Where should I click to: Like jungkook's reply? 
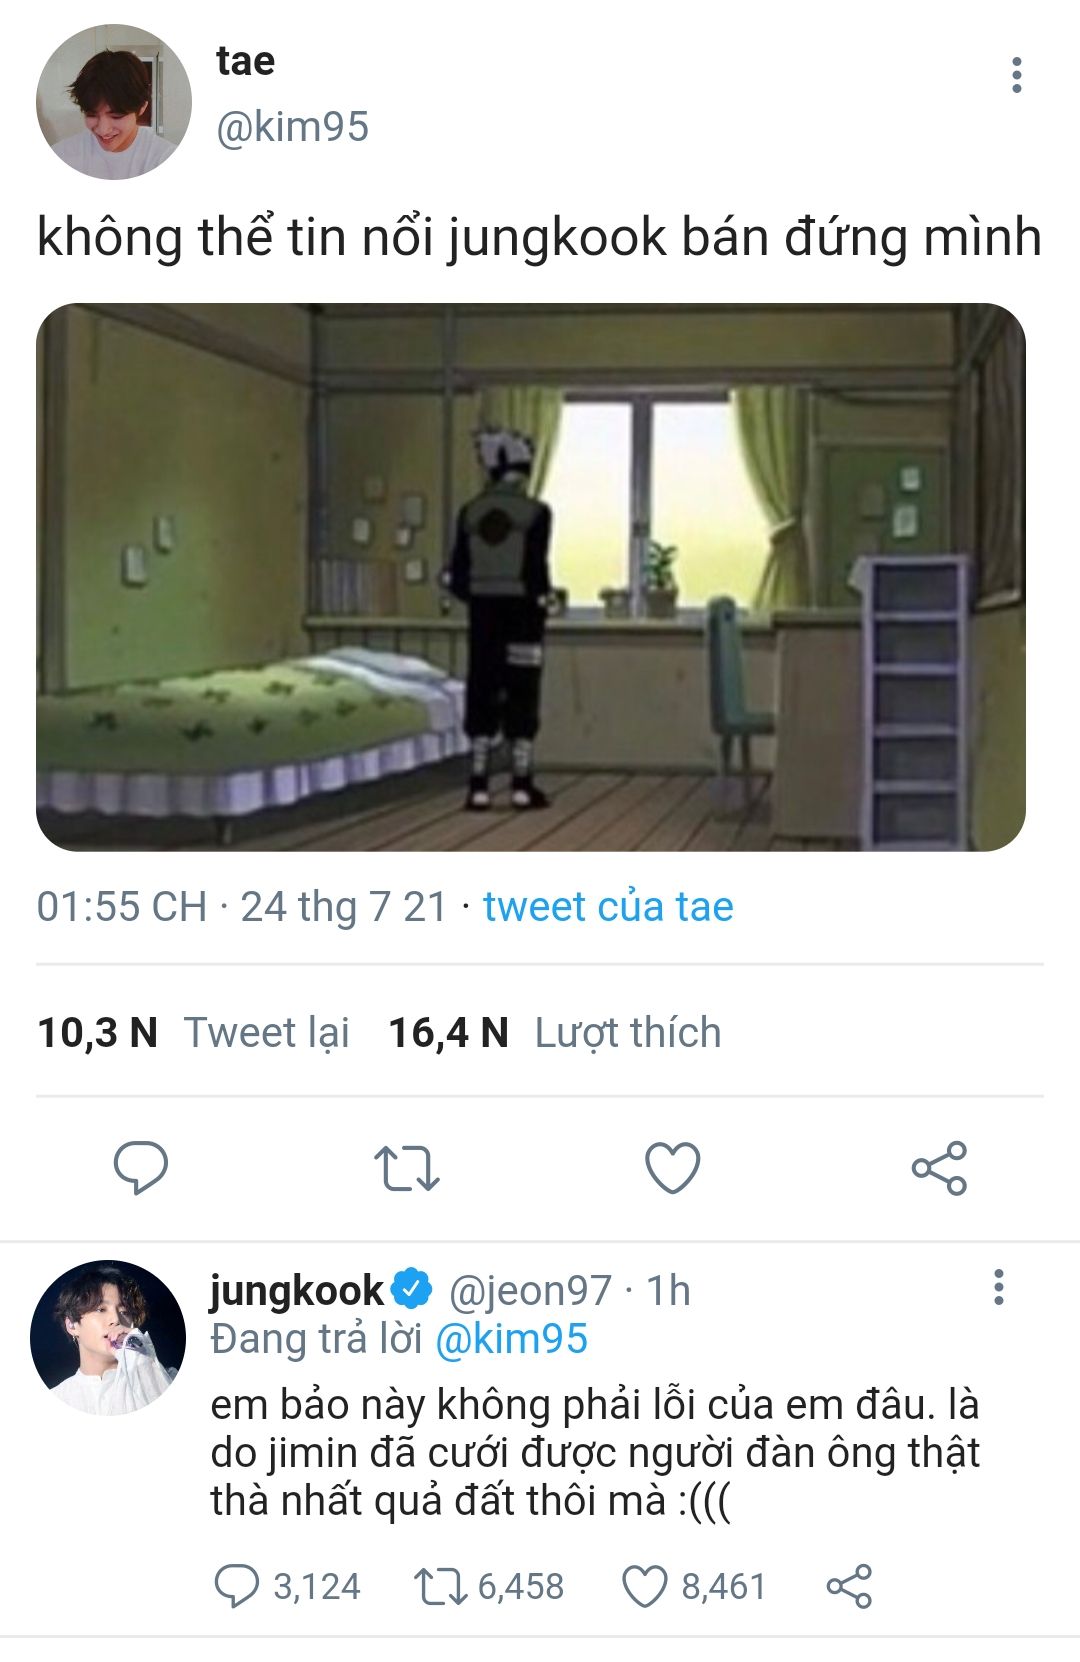(645, 1586)
